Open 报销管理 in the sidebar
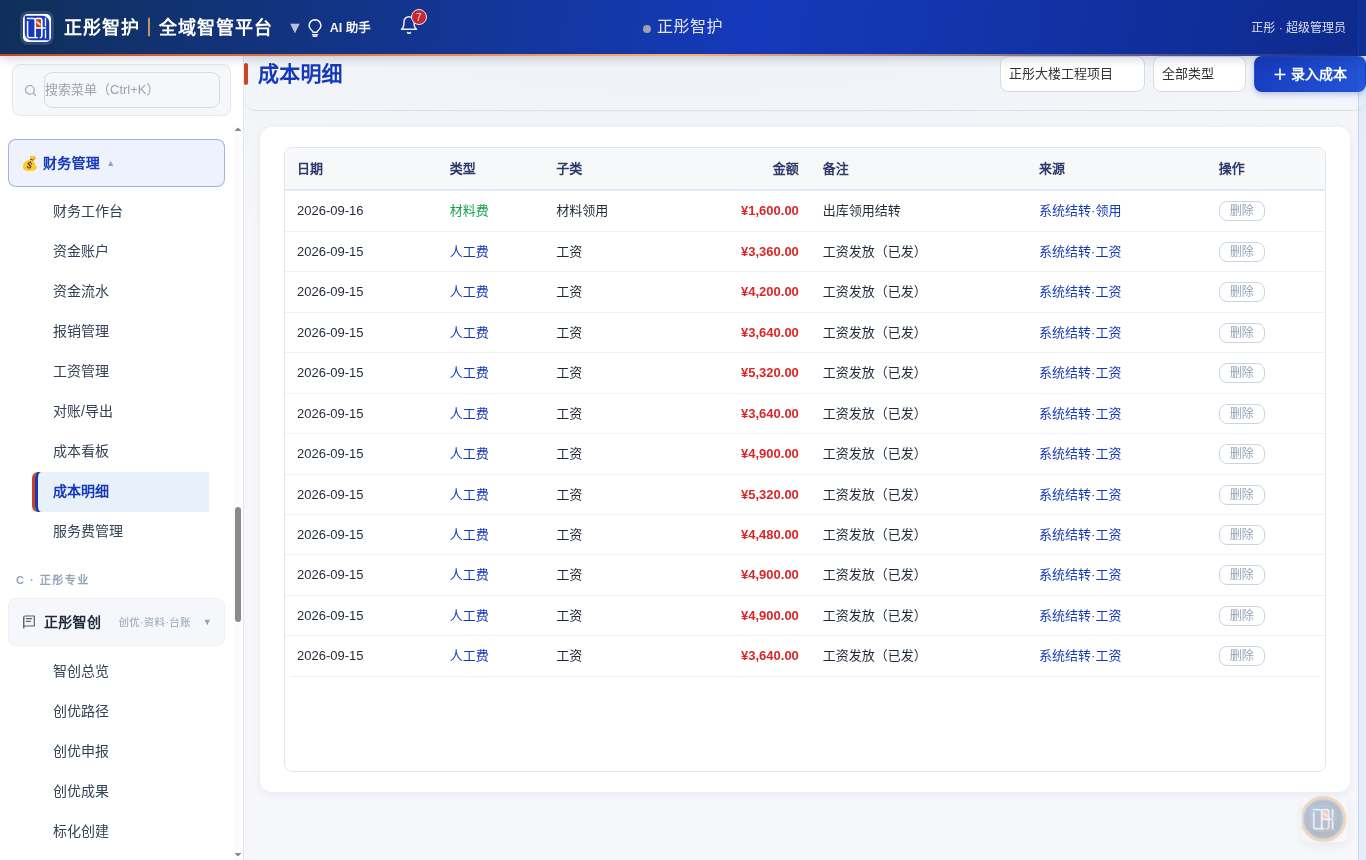 pos(81,331)
